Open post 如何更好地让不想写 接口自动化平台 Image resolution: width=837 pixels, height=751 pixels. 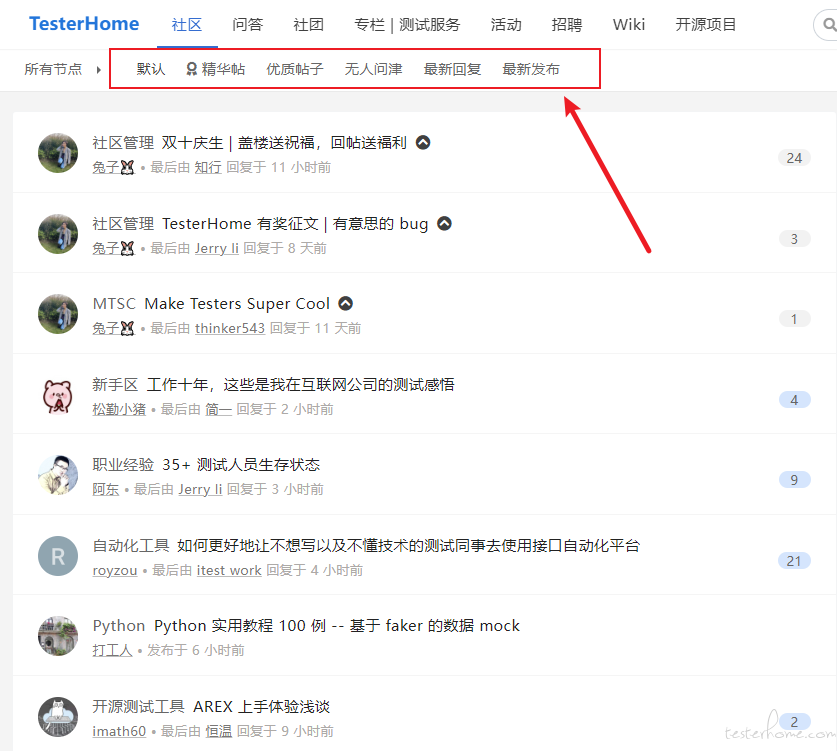coord(408,546)
